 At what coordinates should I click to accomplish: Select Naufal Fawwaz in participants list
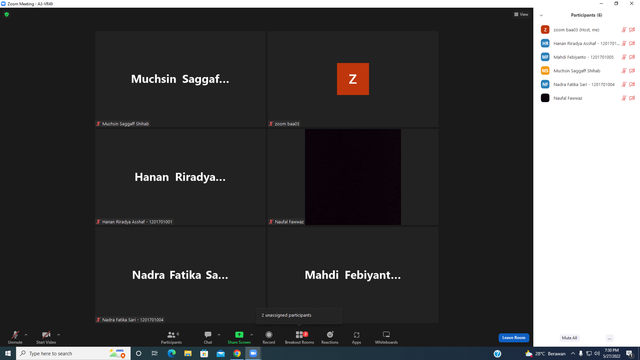point(587,98)
